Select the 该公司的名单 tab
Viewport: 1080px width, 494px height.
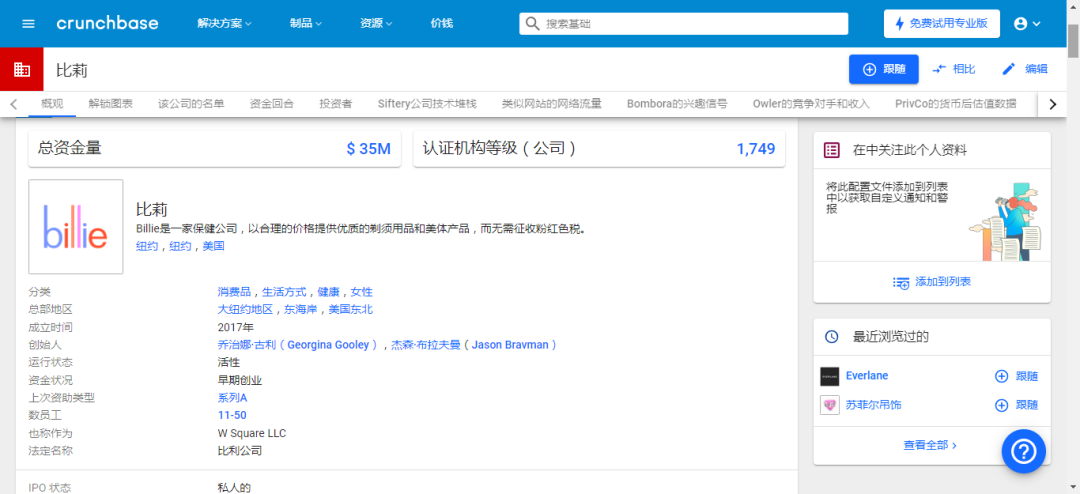(x=191, y=104)
